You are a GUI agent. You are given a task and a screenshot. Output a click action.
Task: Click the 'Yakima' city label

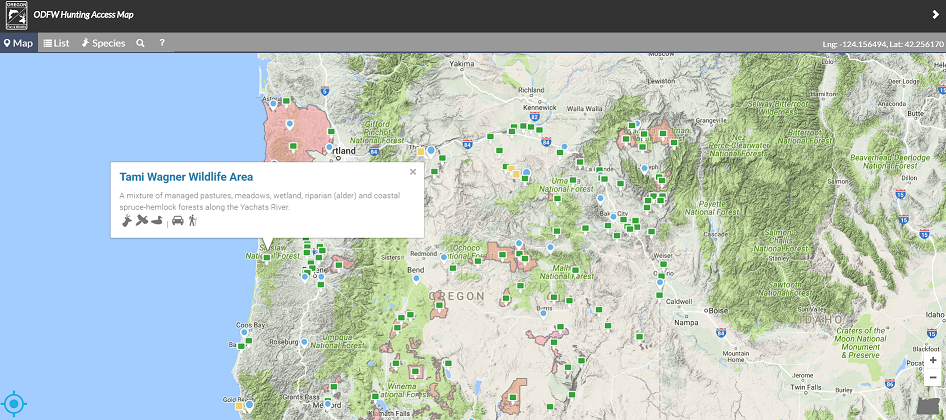(462, 63)
